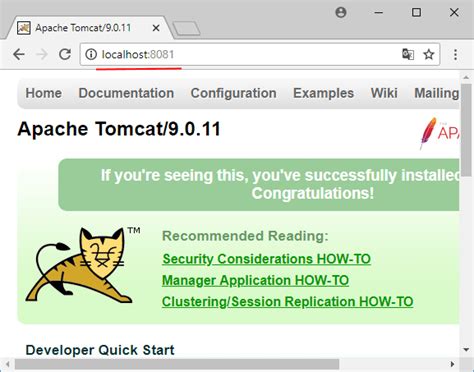Open a new tab
Image resolution: width=474 pixels, height=372 pixels.
point(186,29)
